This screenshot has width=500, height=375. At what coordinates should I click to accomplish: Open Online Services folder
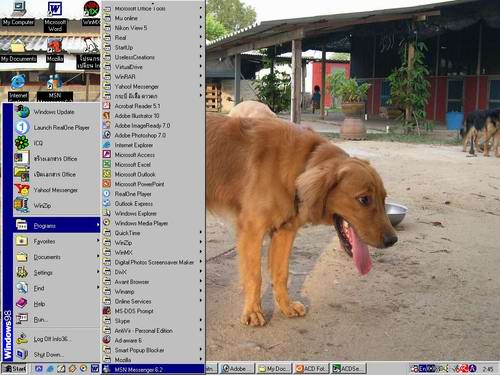[153, 301]
